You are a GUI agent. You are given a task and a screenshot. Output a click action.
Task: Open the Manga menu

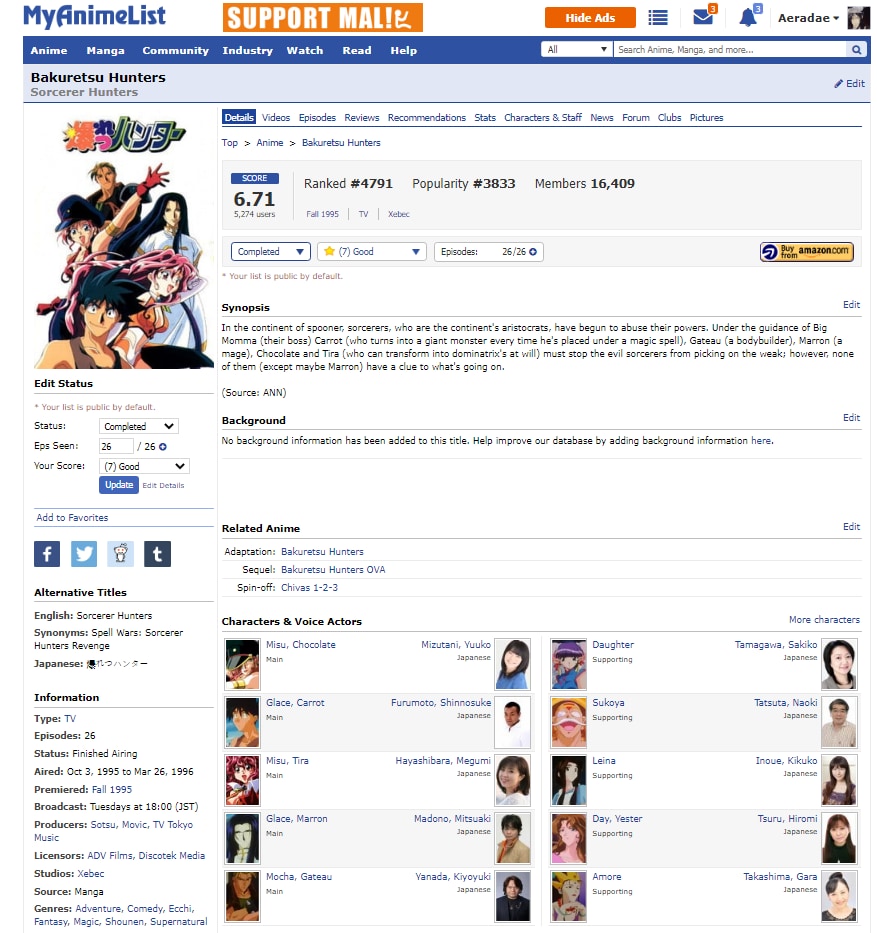click(105, 51)
